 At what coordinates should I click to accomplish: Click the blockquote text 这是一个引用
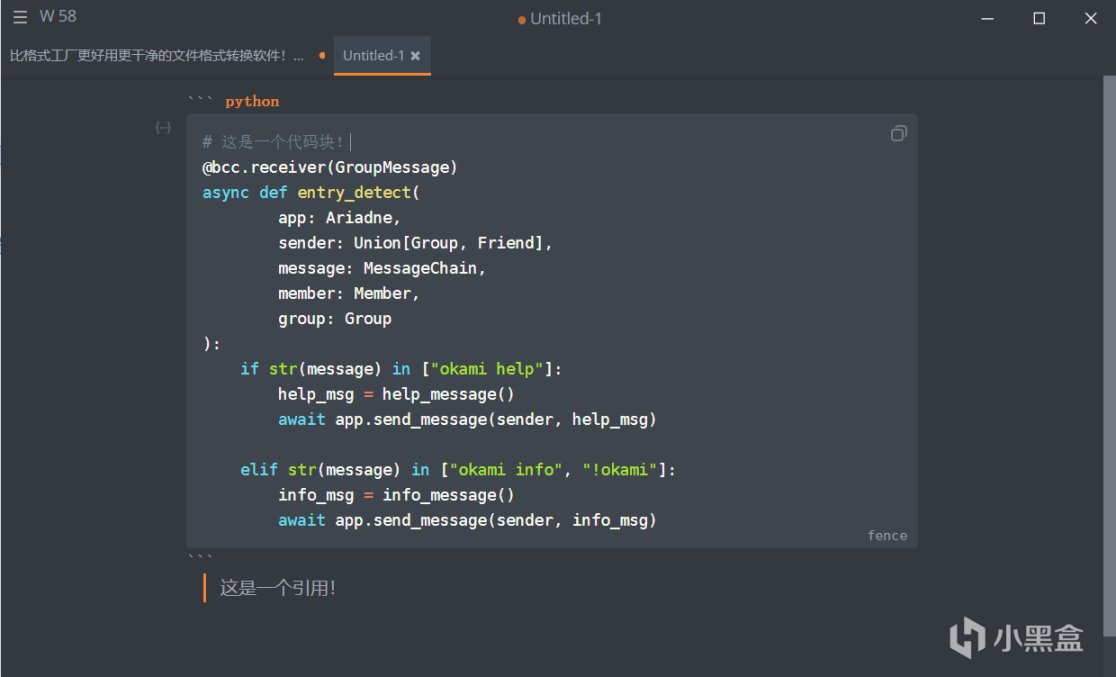[278, 588]
